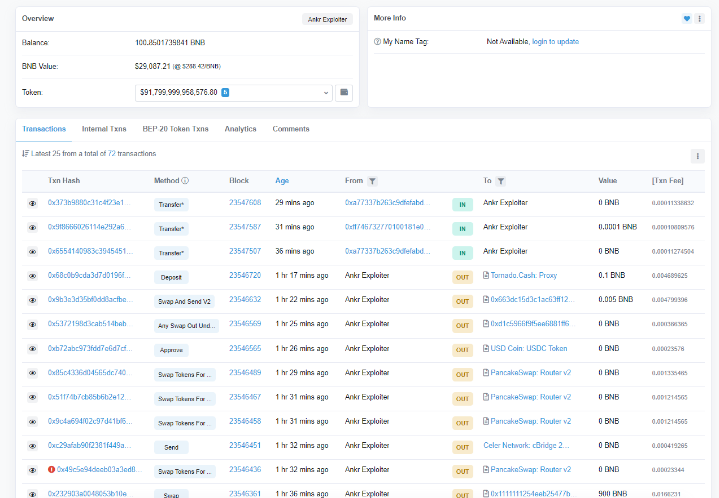Expand the Token holdings dropdown
719x498 pixels.
326,92
